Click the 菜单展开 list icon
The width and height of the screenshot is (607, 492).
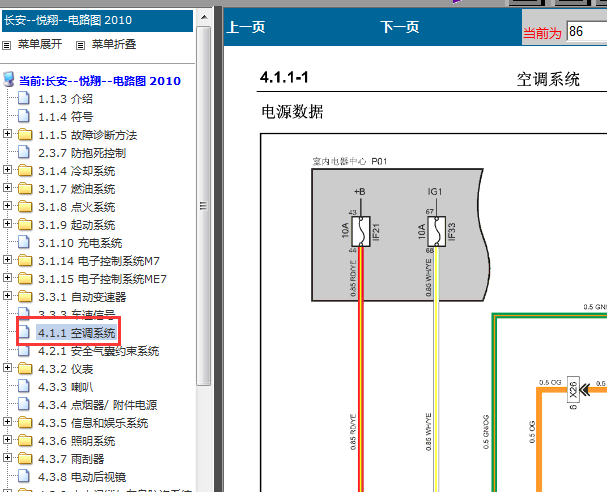point(7,45)
